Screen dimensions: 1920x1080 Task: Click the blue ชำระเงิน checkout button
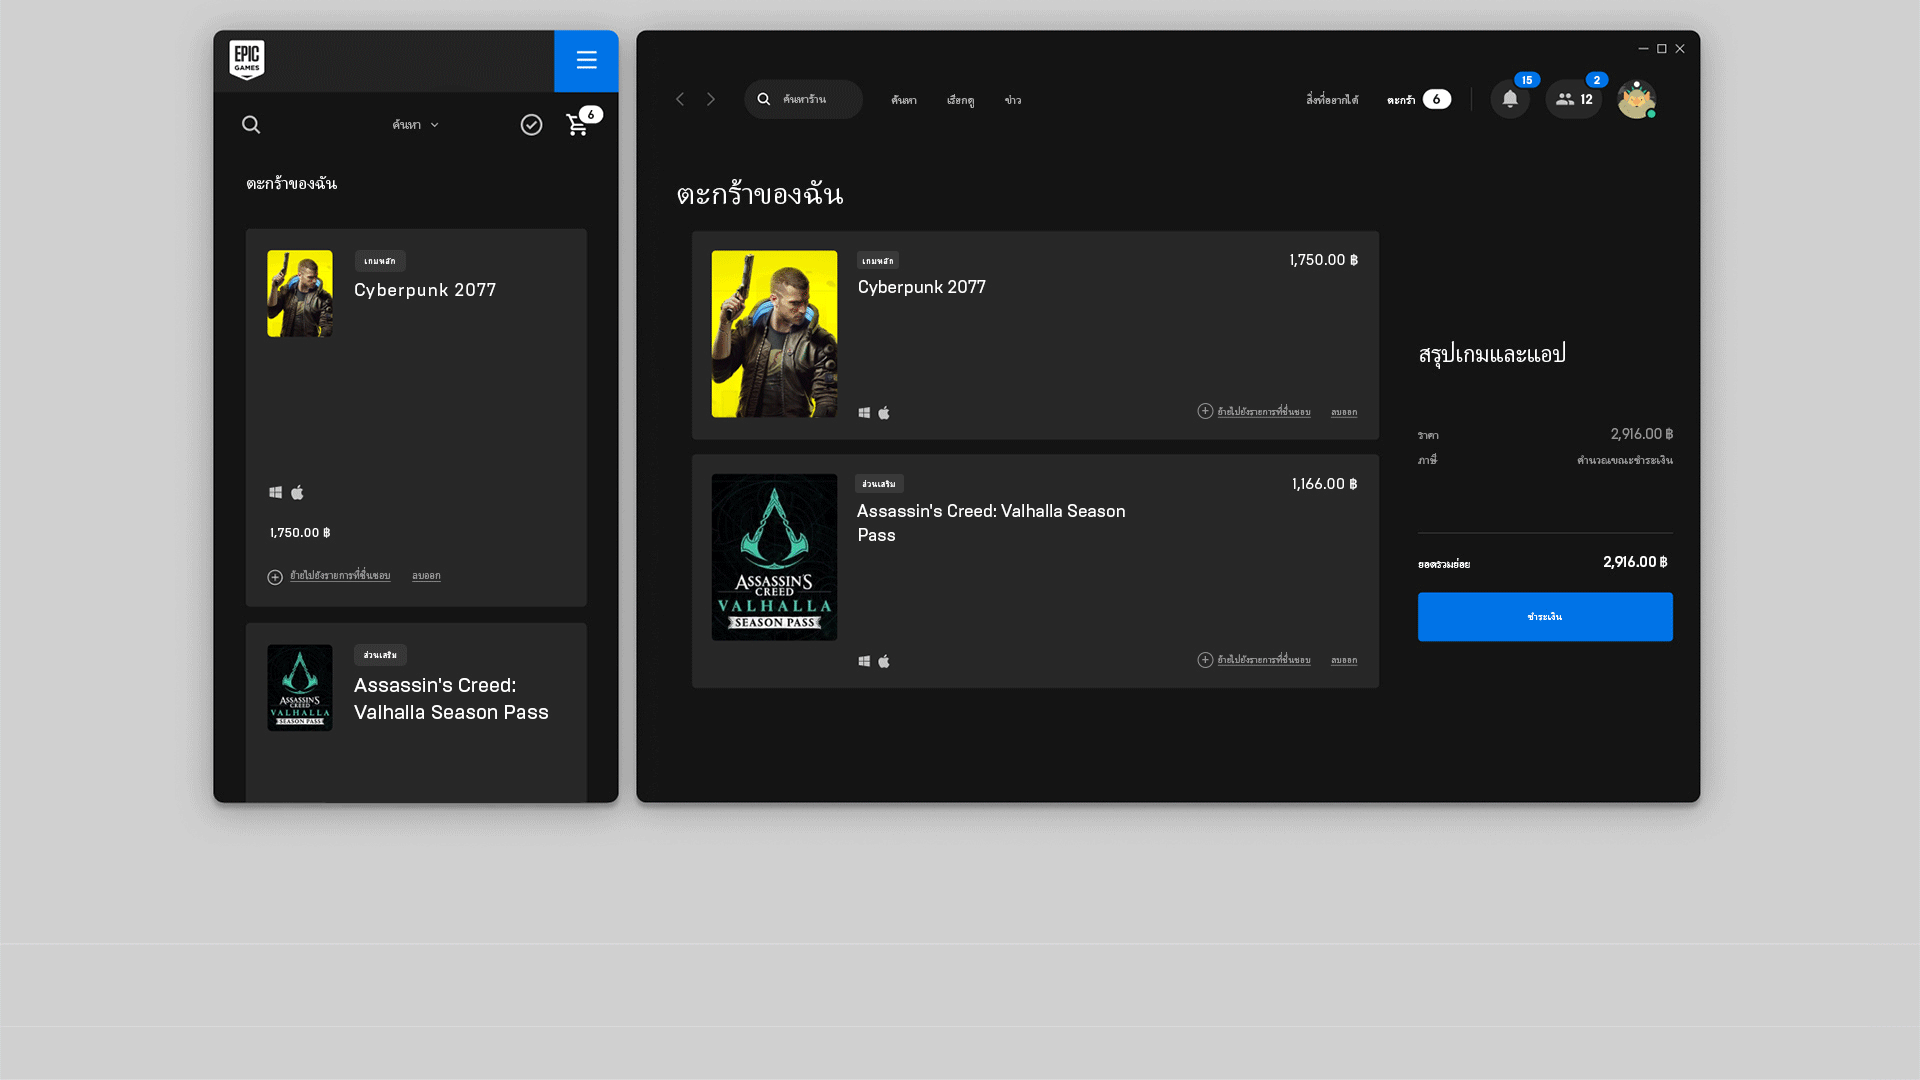point(1544,616)
